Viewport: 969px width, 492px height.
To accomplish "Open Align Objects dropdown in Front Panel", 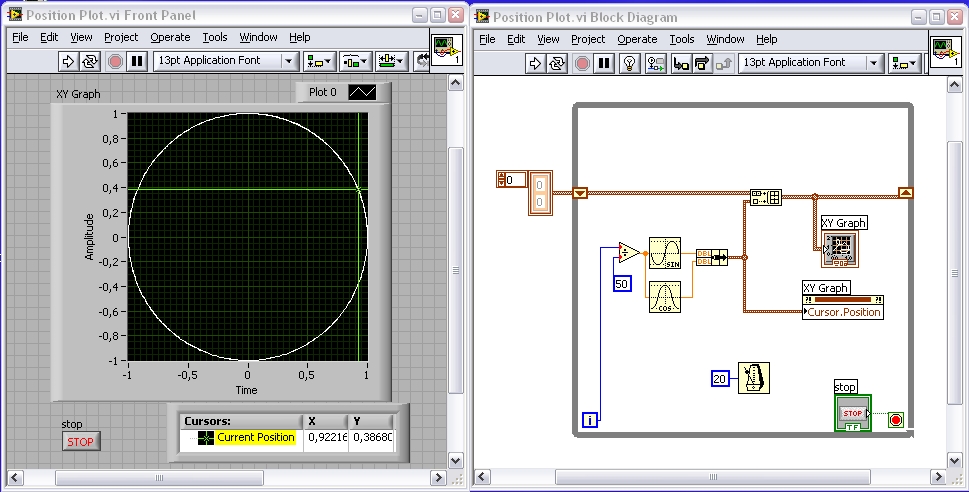I will coord(320,62).
